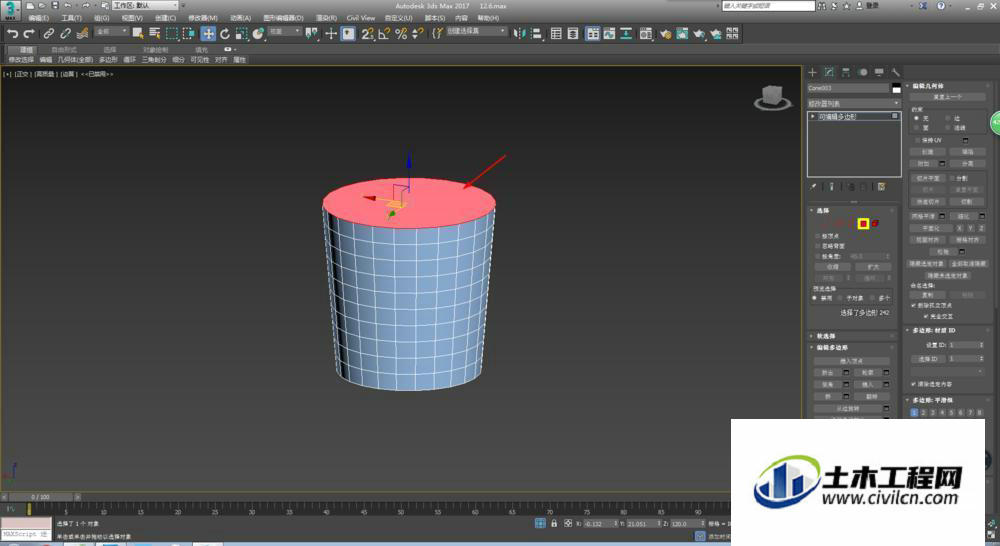This screenshot has width=1000, height=546.
Task: Collapse the 选择 (Selection) rollout
Action: 823,210
